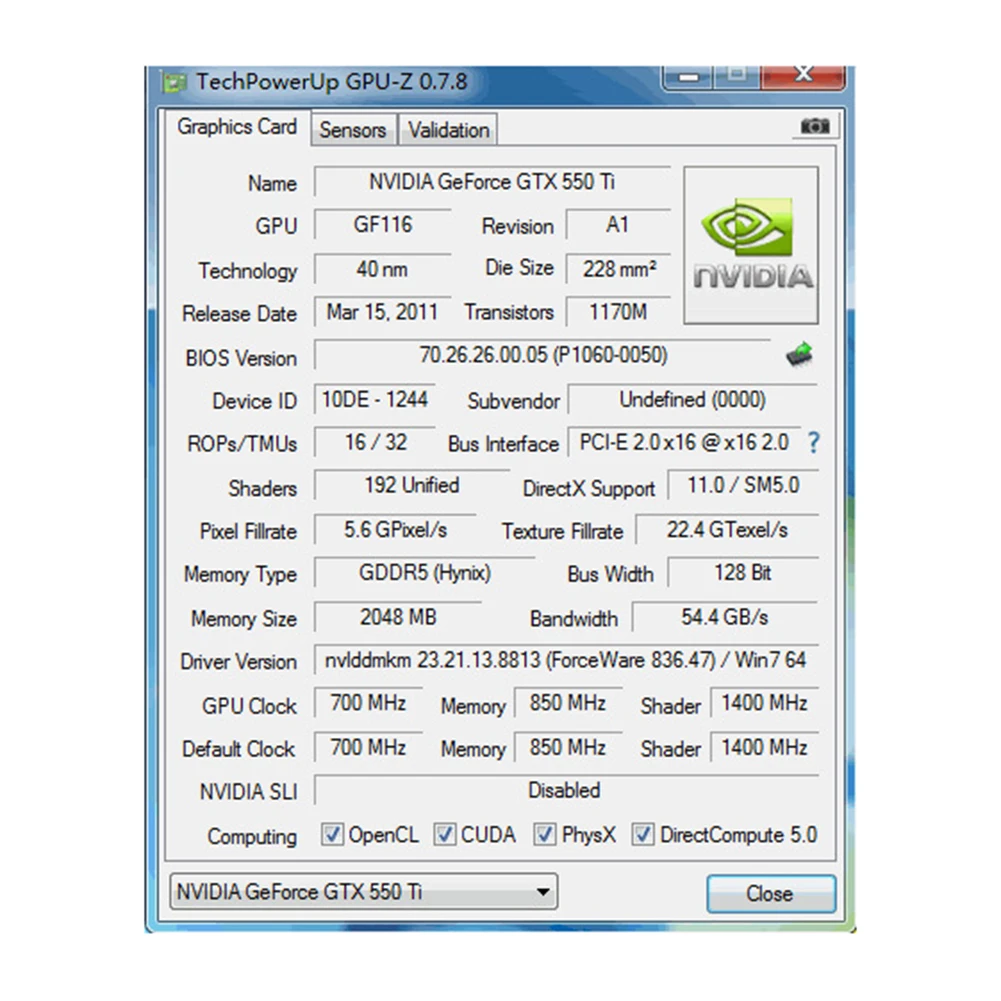Click the DirectX Support field 11.0 / SM5.0
Viewport: 1001px width, 1001px height.
pos(743,486)
